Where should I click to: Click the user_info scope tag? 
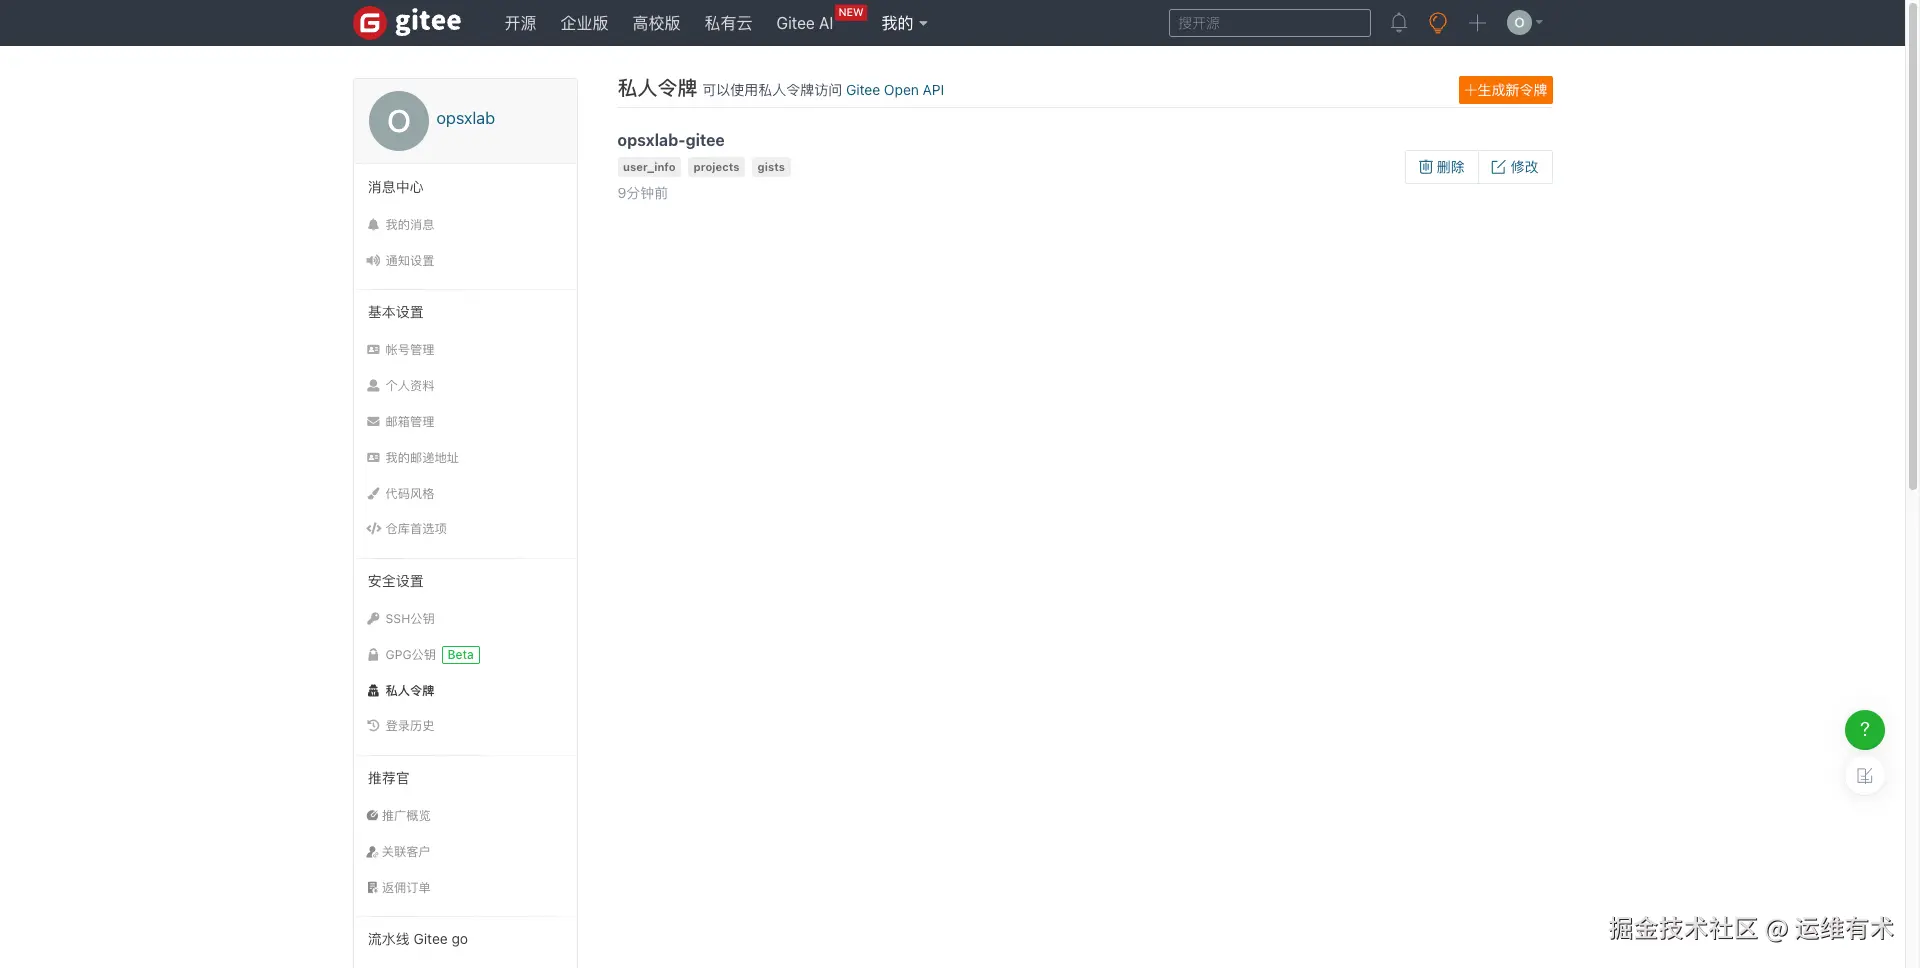pyautogui.click(x=649, y=167)
